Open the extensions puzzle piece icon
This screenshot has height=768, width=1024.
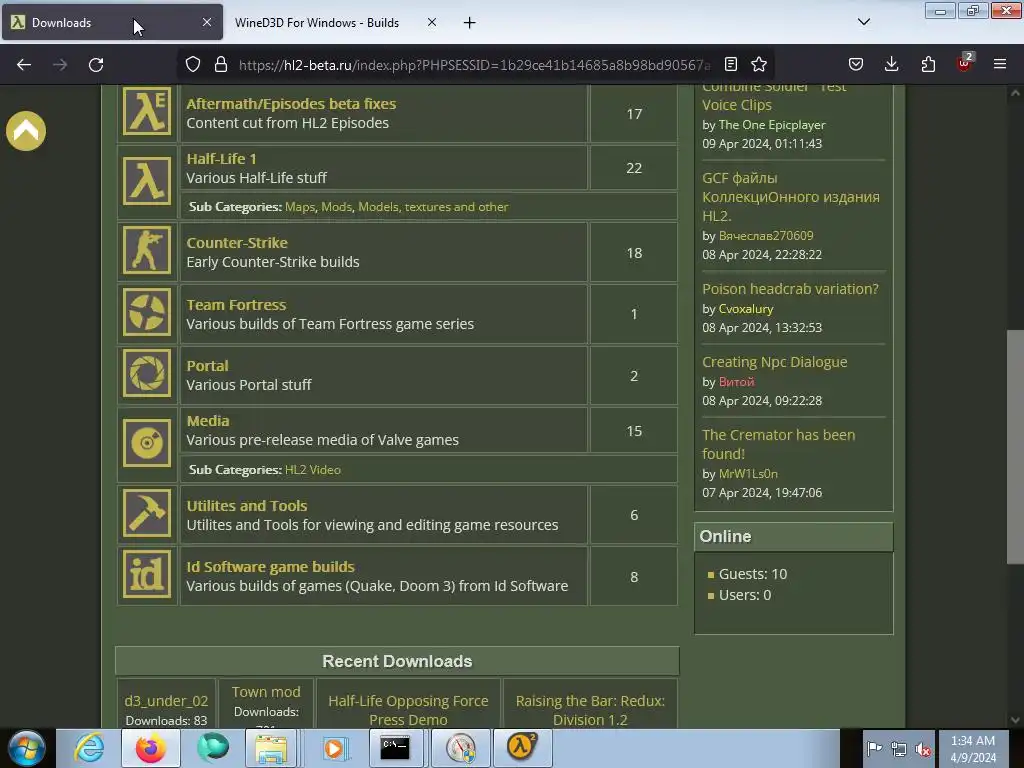point(928,64)
